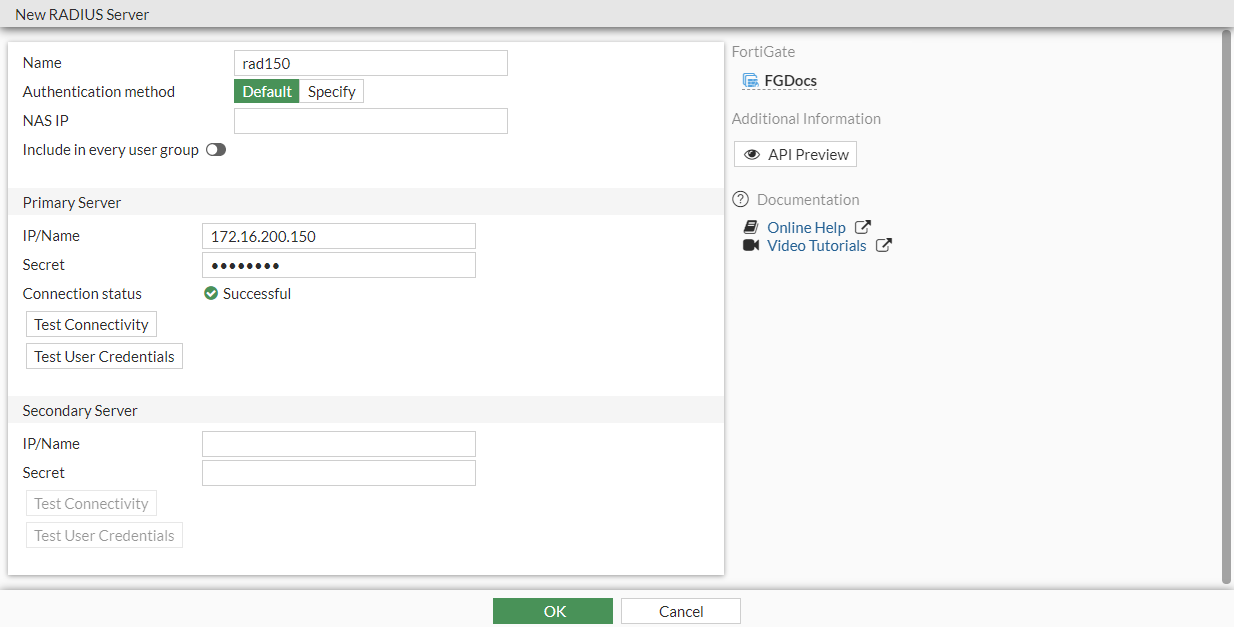Click external link icon beside Video Tutorials
Viewport: 1234px width, 627px height.
point(884,246)
